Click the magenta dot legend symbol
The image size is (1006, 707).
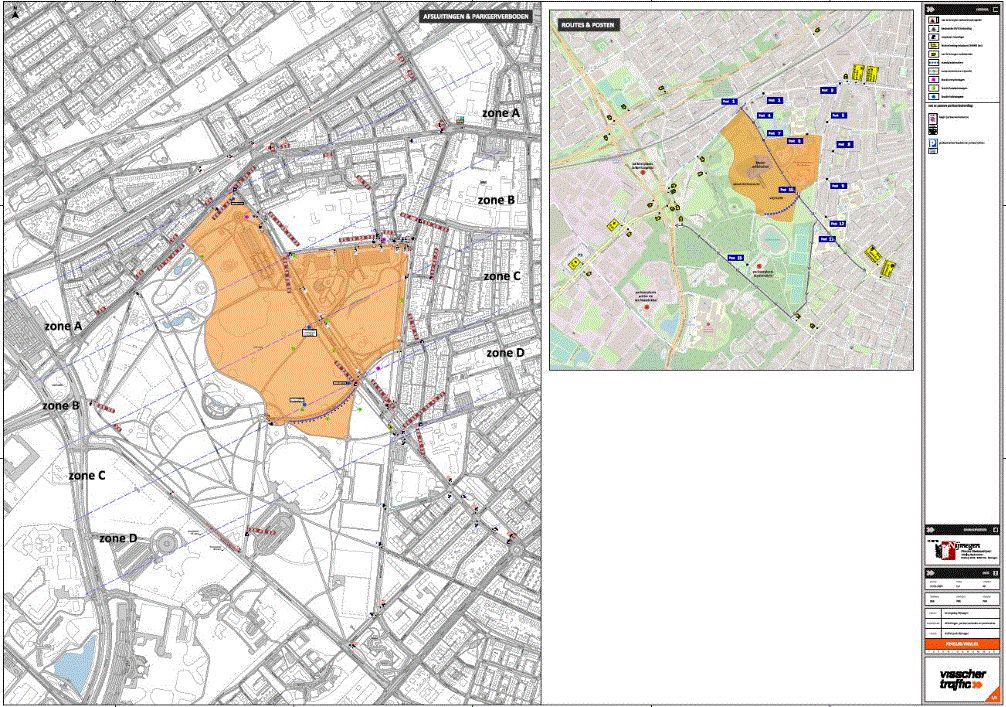932,80
